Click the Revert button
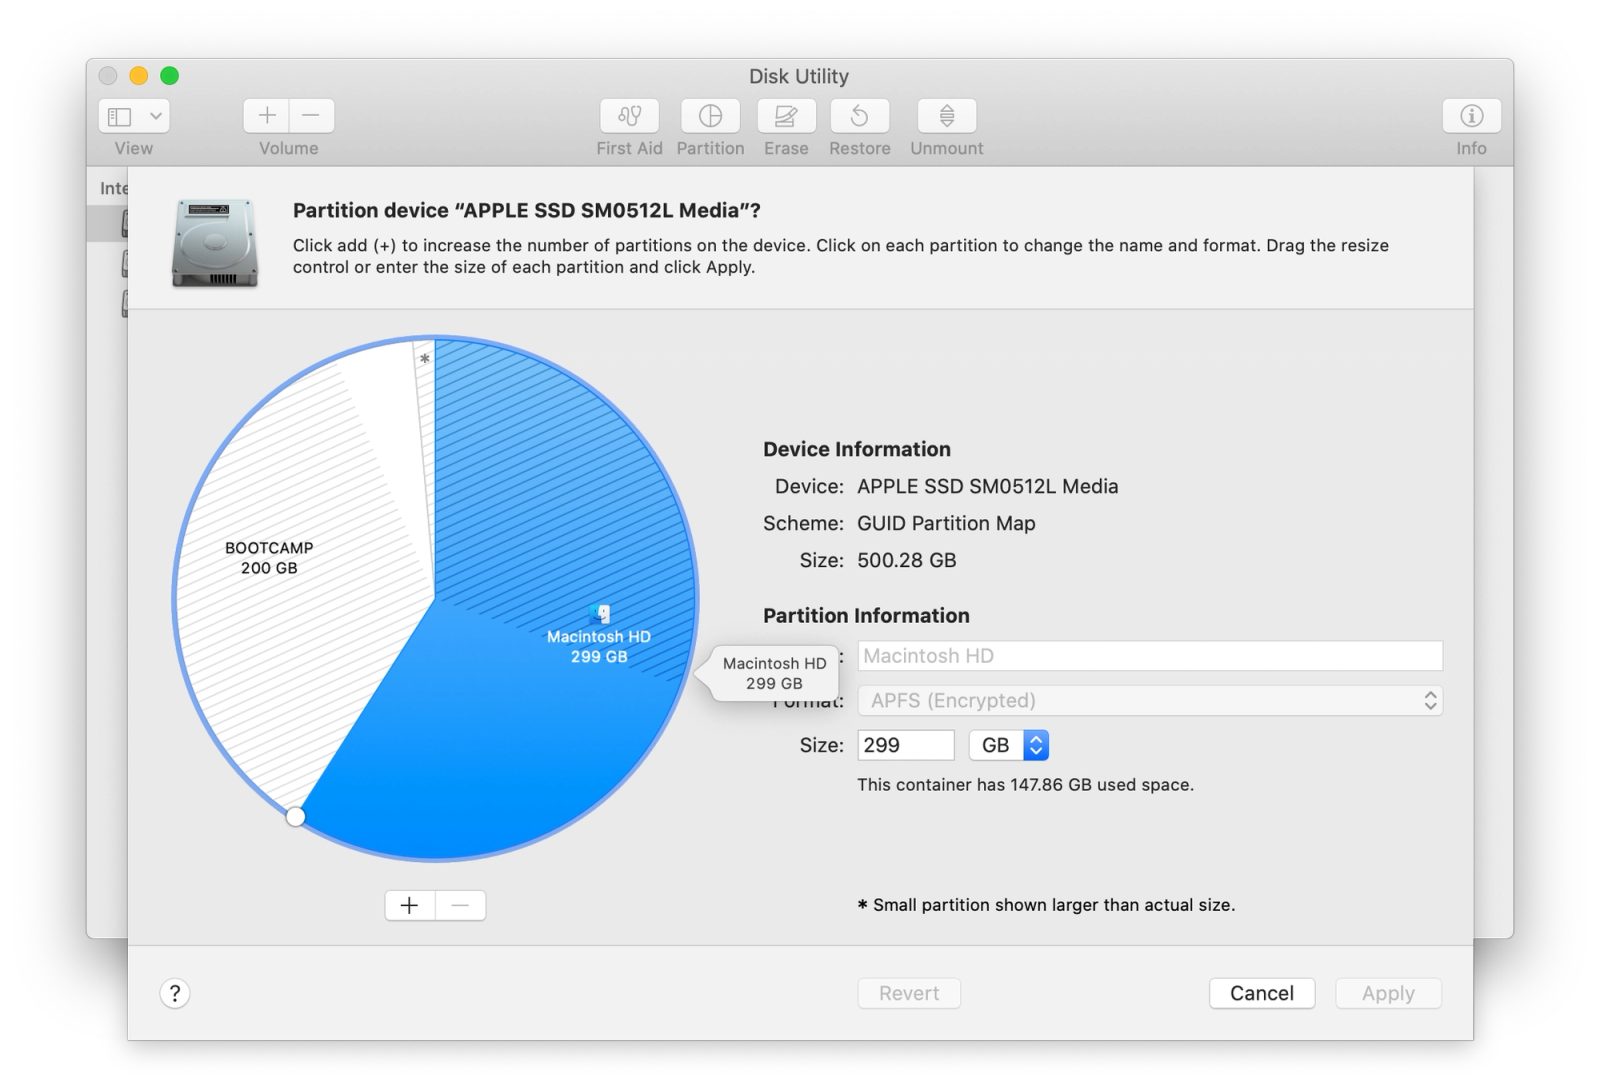 click(x=909, y=993)
